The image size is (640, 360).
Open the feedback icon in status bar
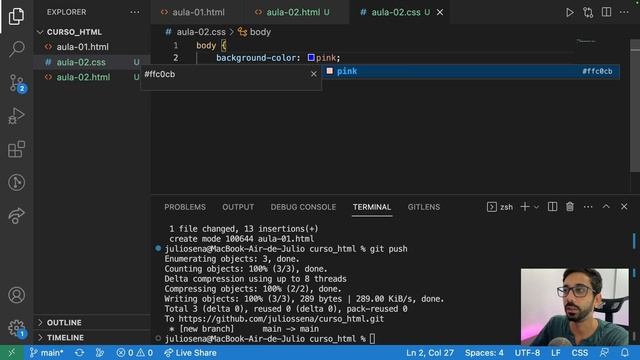604,353
